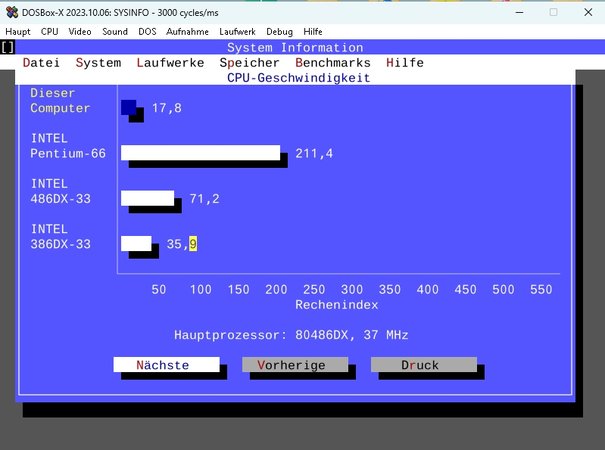Open the Laufwerke menu in SYSINFO
Viewport: 605px width, 450px height.
tap(170, 63)
